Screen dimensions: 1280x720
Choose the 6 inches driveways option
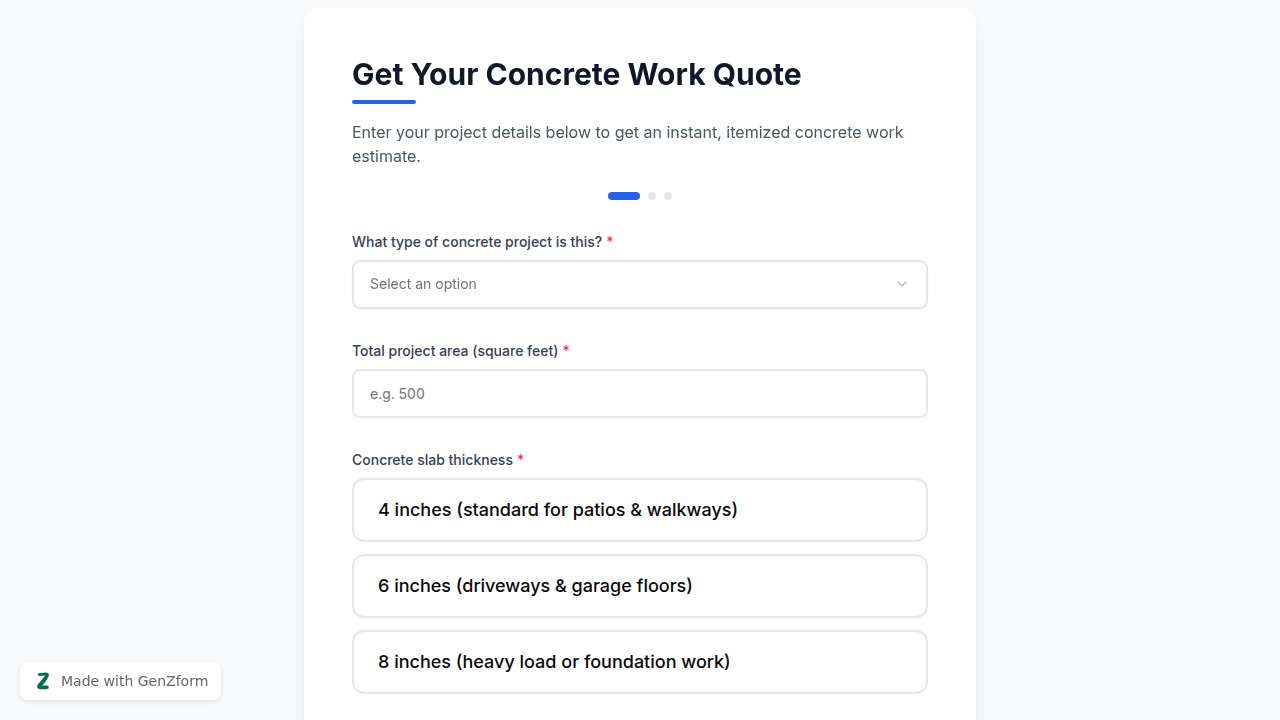pos(639,586)
